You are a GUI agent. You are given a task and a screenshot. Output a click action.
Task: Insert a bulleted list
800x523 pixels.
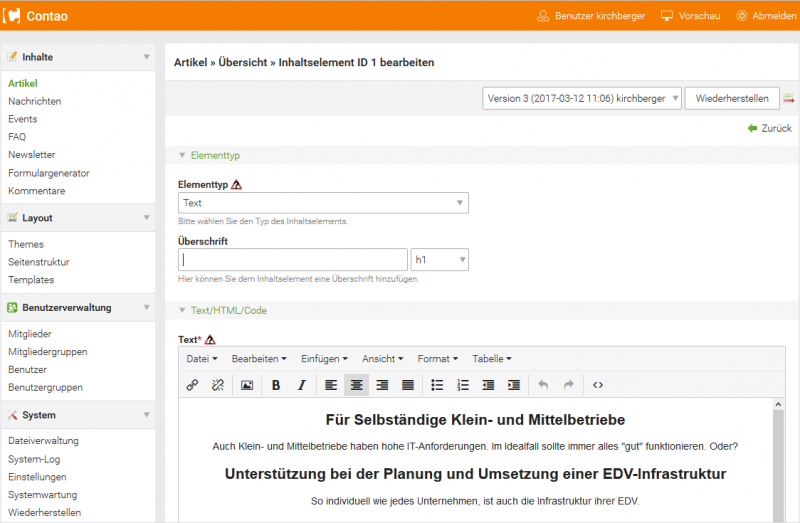click(x=437, y=385)
